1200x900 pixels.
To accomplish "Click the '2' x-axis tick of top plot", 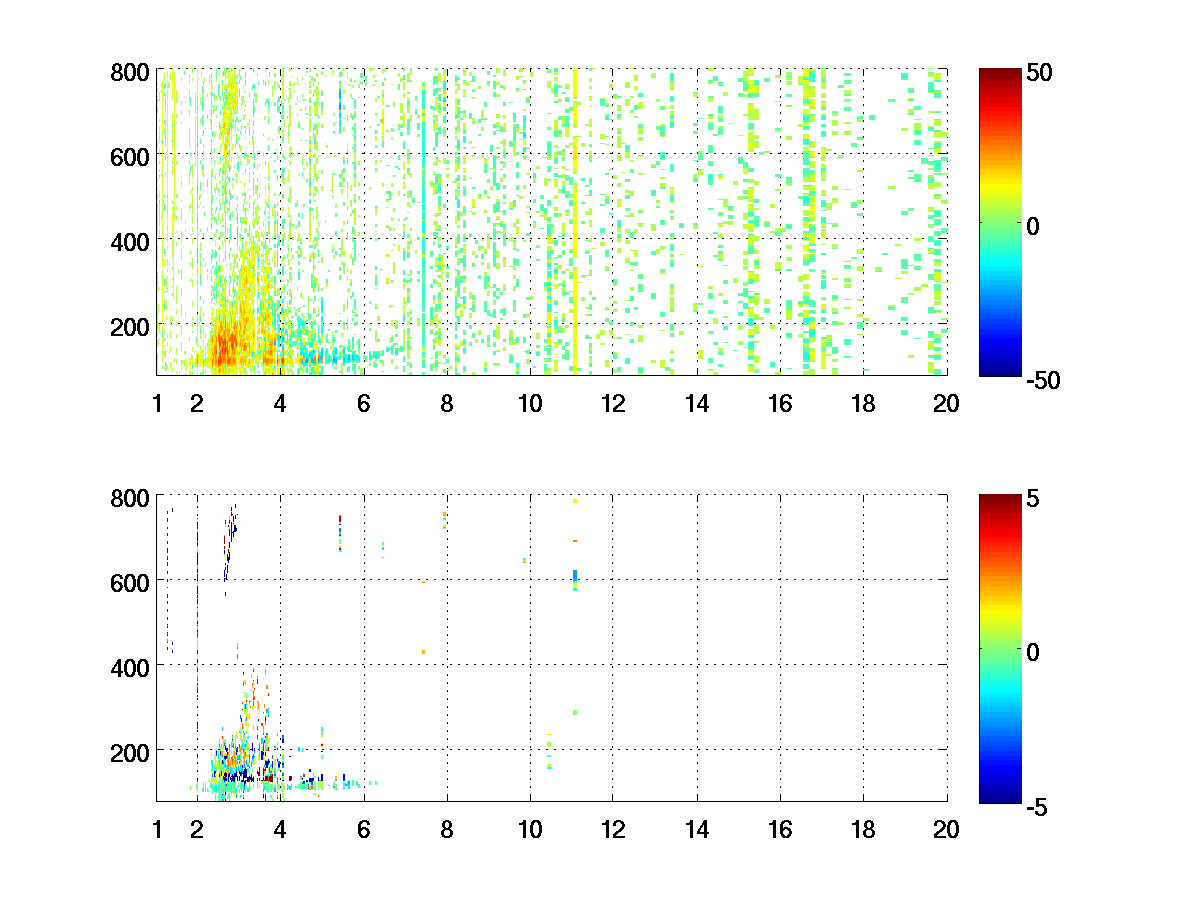I will click(197, 404).
